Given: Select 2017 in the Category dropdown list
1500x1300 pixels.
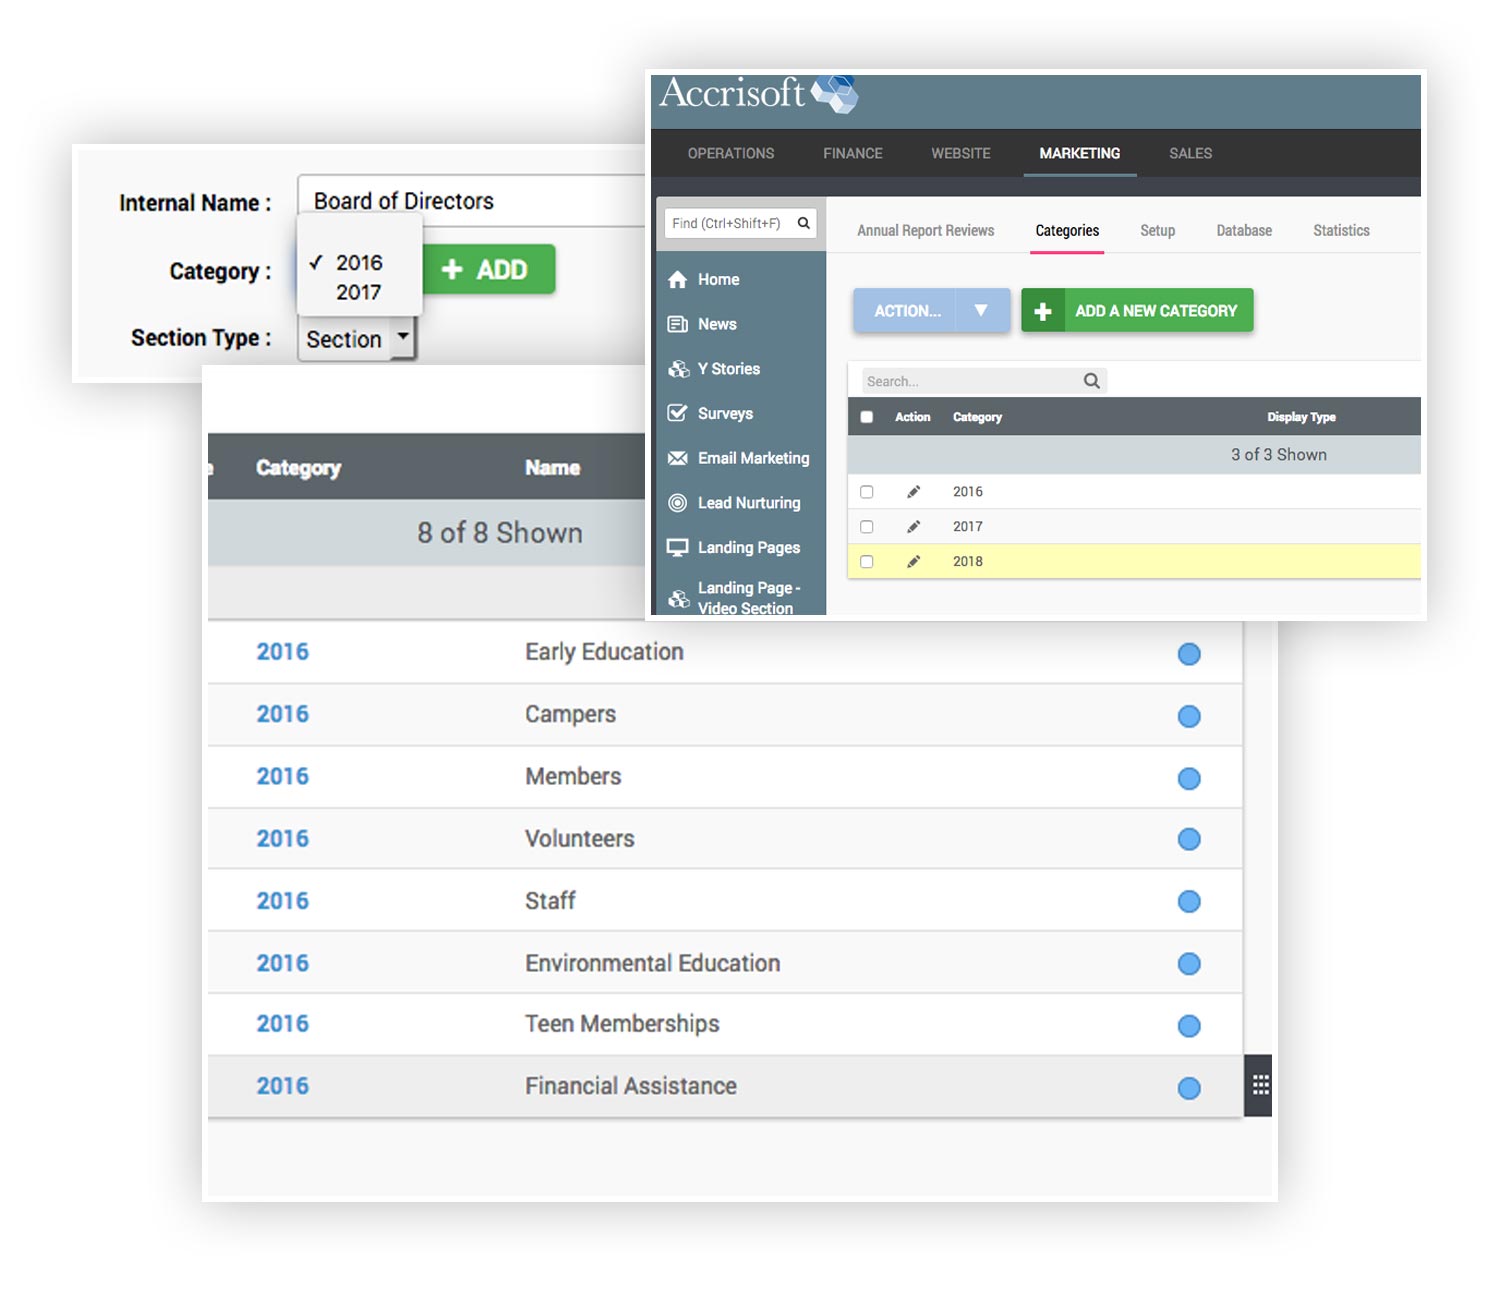Looking at the screenshot, I should (358, 293).
